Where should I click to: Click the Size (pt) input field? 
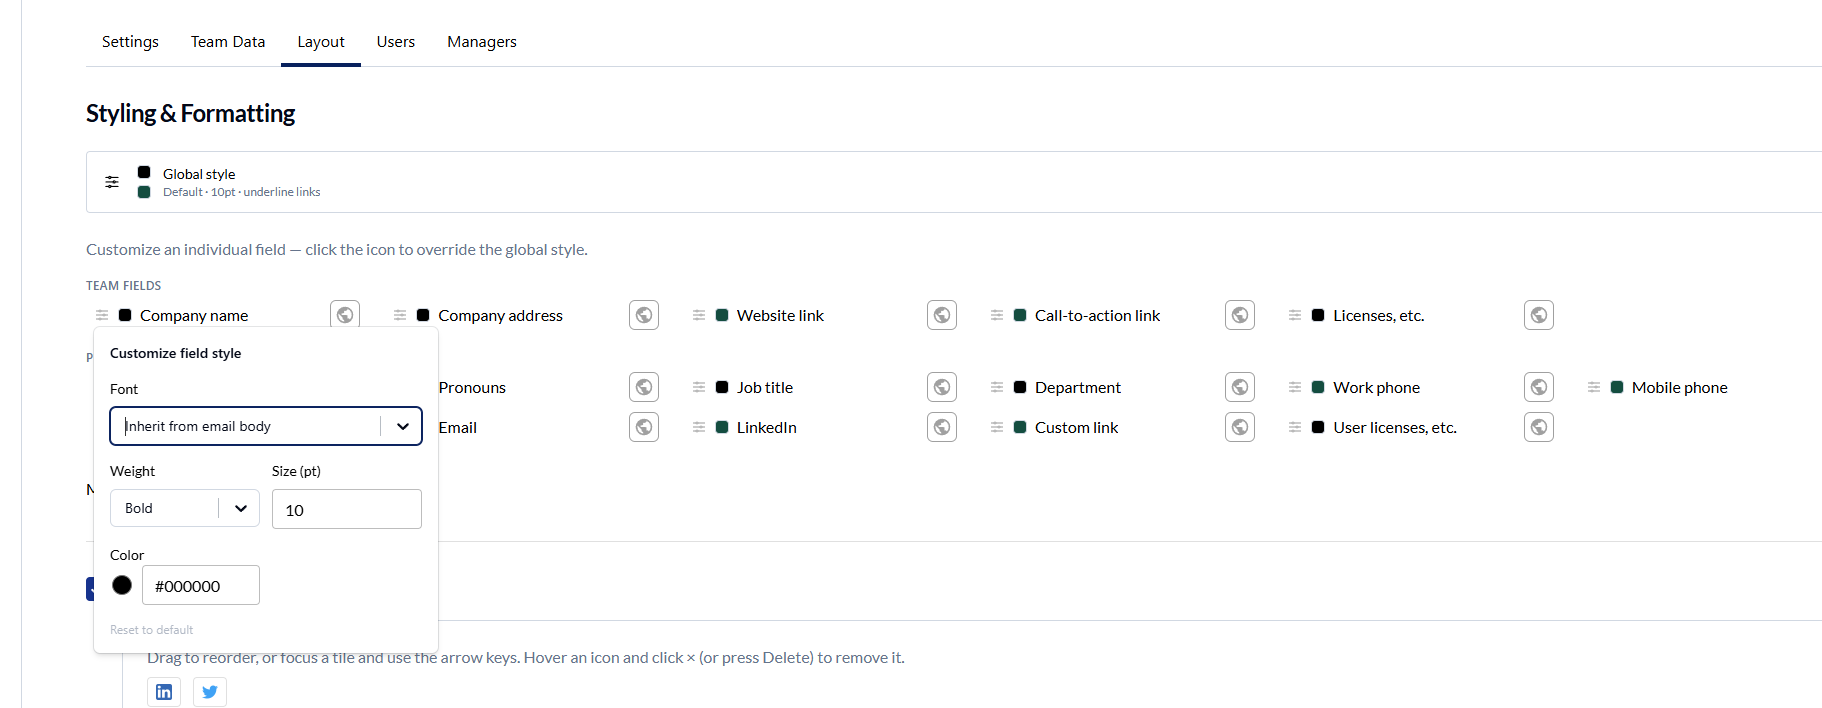click(347, 509)
